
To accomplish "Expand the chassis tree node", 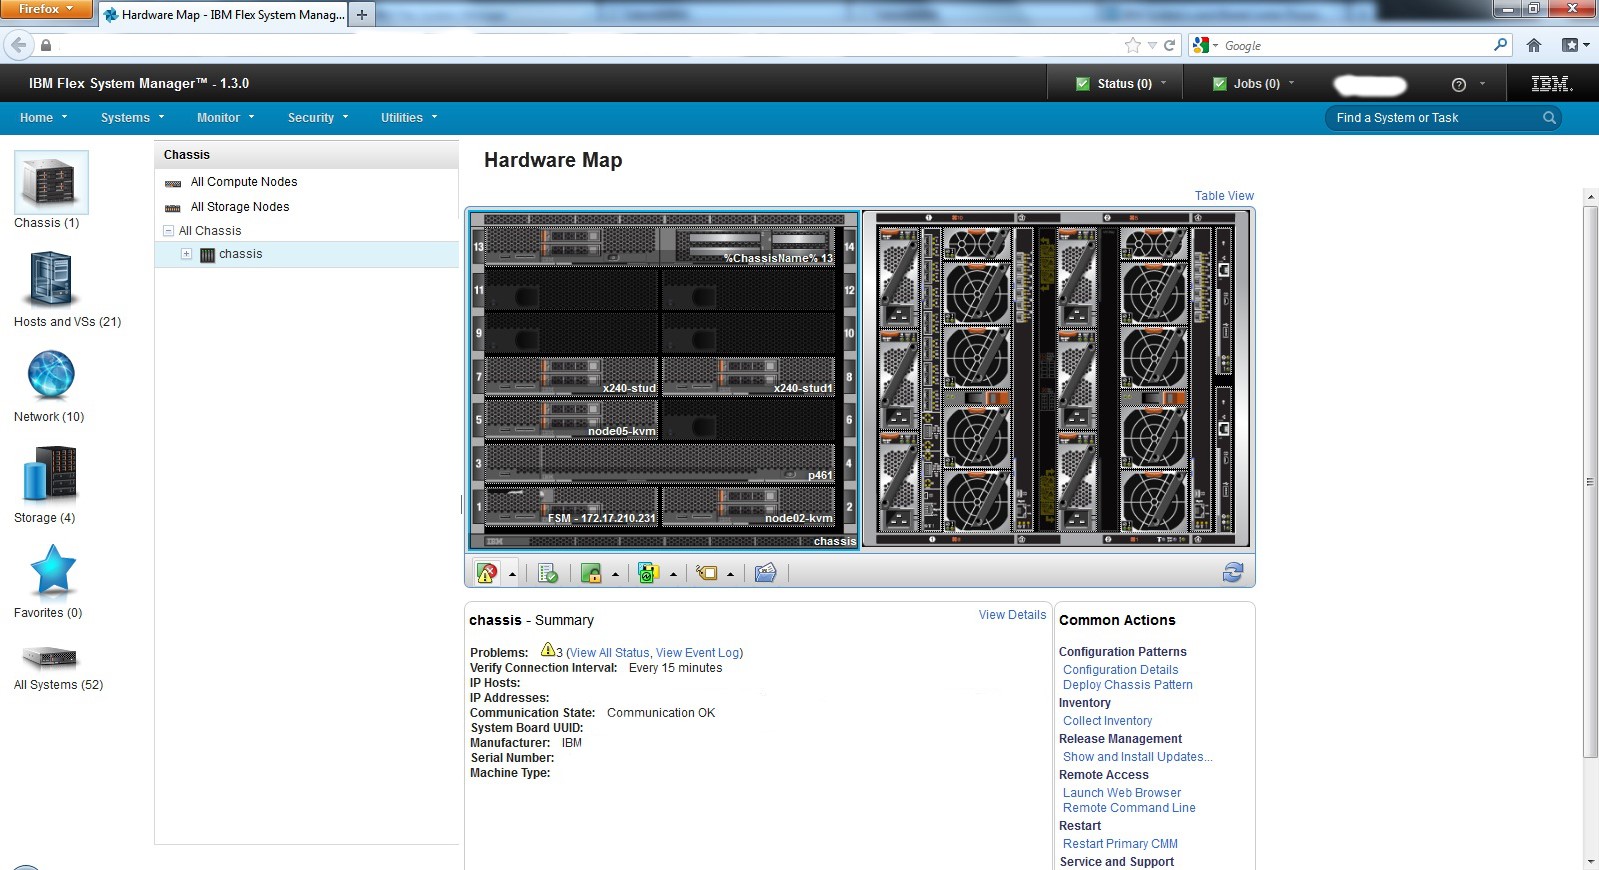I will coord(186,254).
